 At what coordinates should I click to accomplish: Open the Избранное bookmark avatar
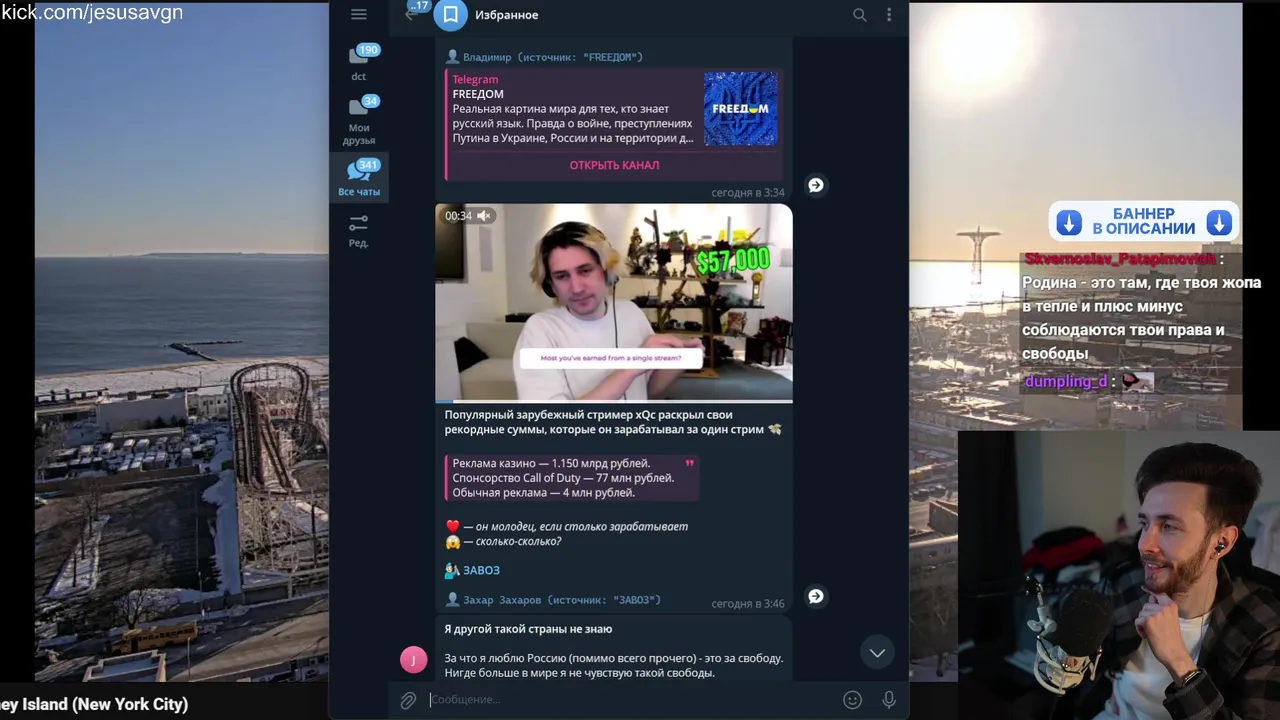(451, 14)
